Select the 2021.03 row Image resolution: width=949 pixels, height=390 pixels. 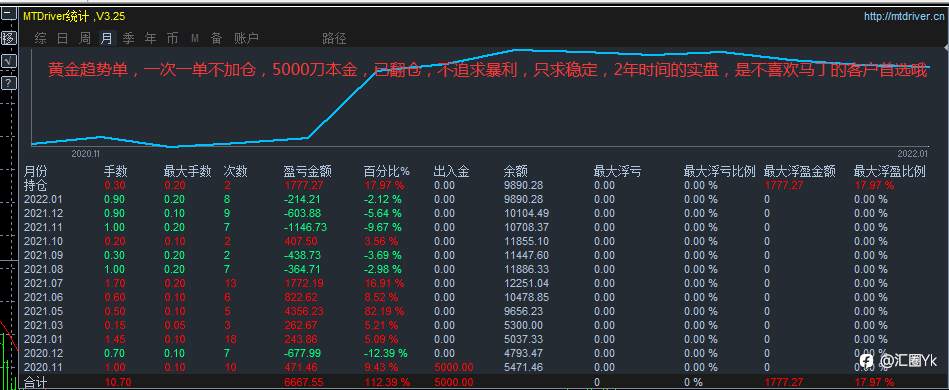click(474, 325)
